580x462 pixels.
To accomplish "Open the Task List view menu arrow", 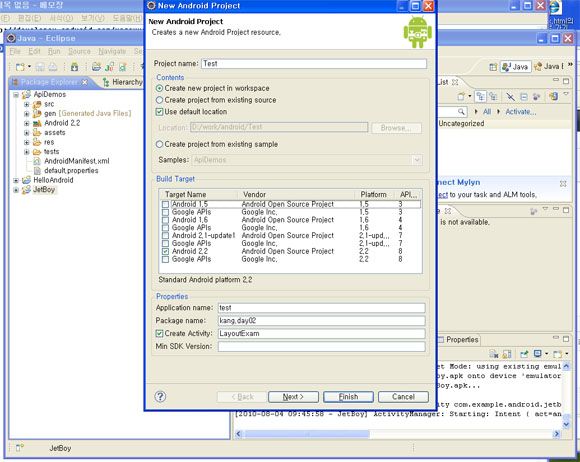I will click(566, 95).
